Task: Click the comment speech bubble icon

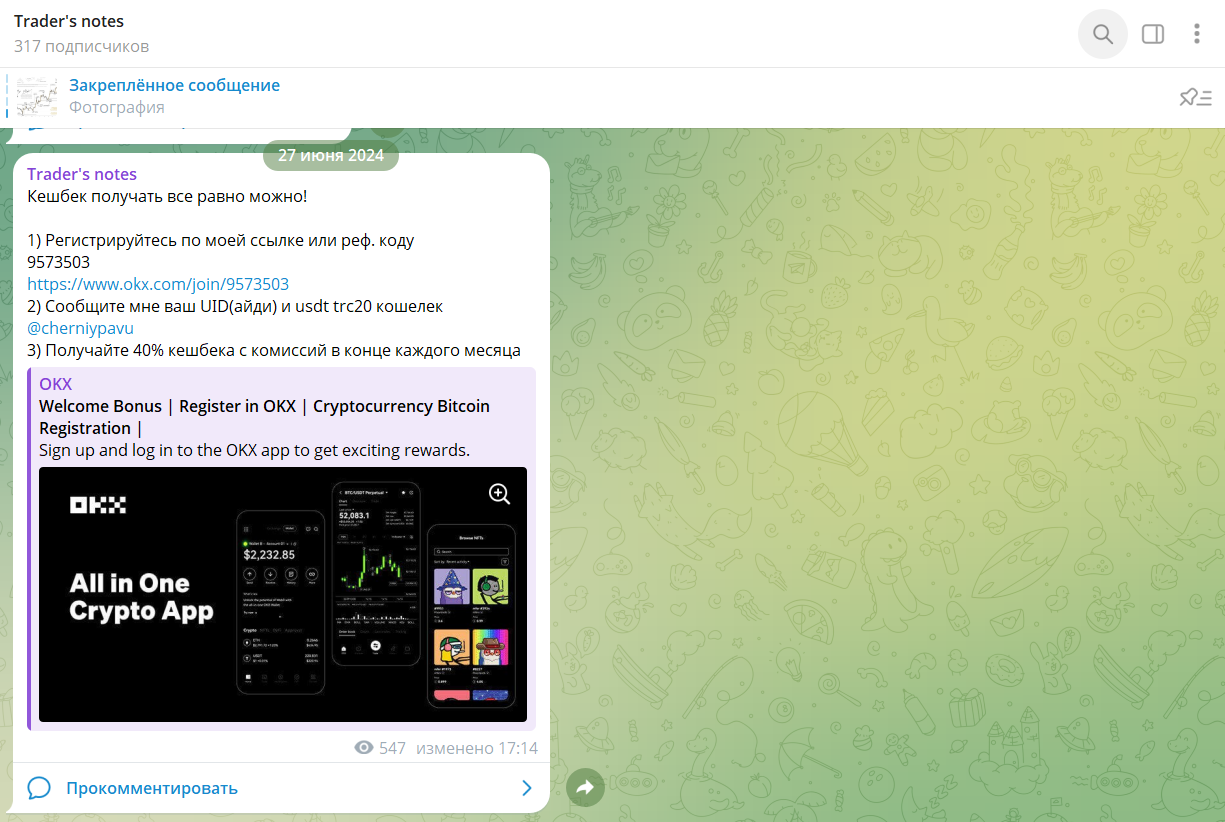Action: click(39, 788)
